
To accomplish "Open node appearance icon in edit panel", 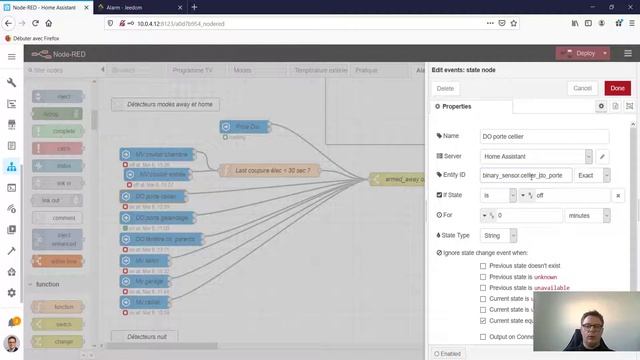I will coord(630,106).
